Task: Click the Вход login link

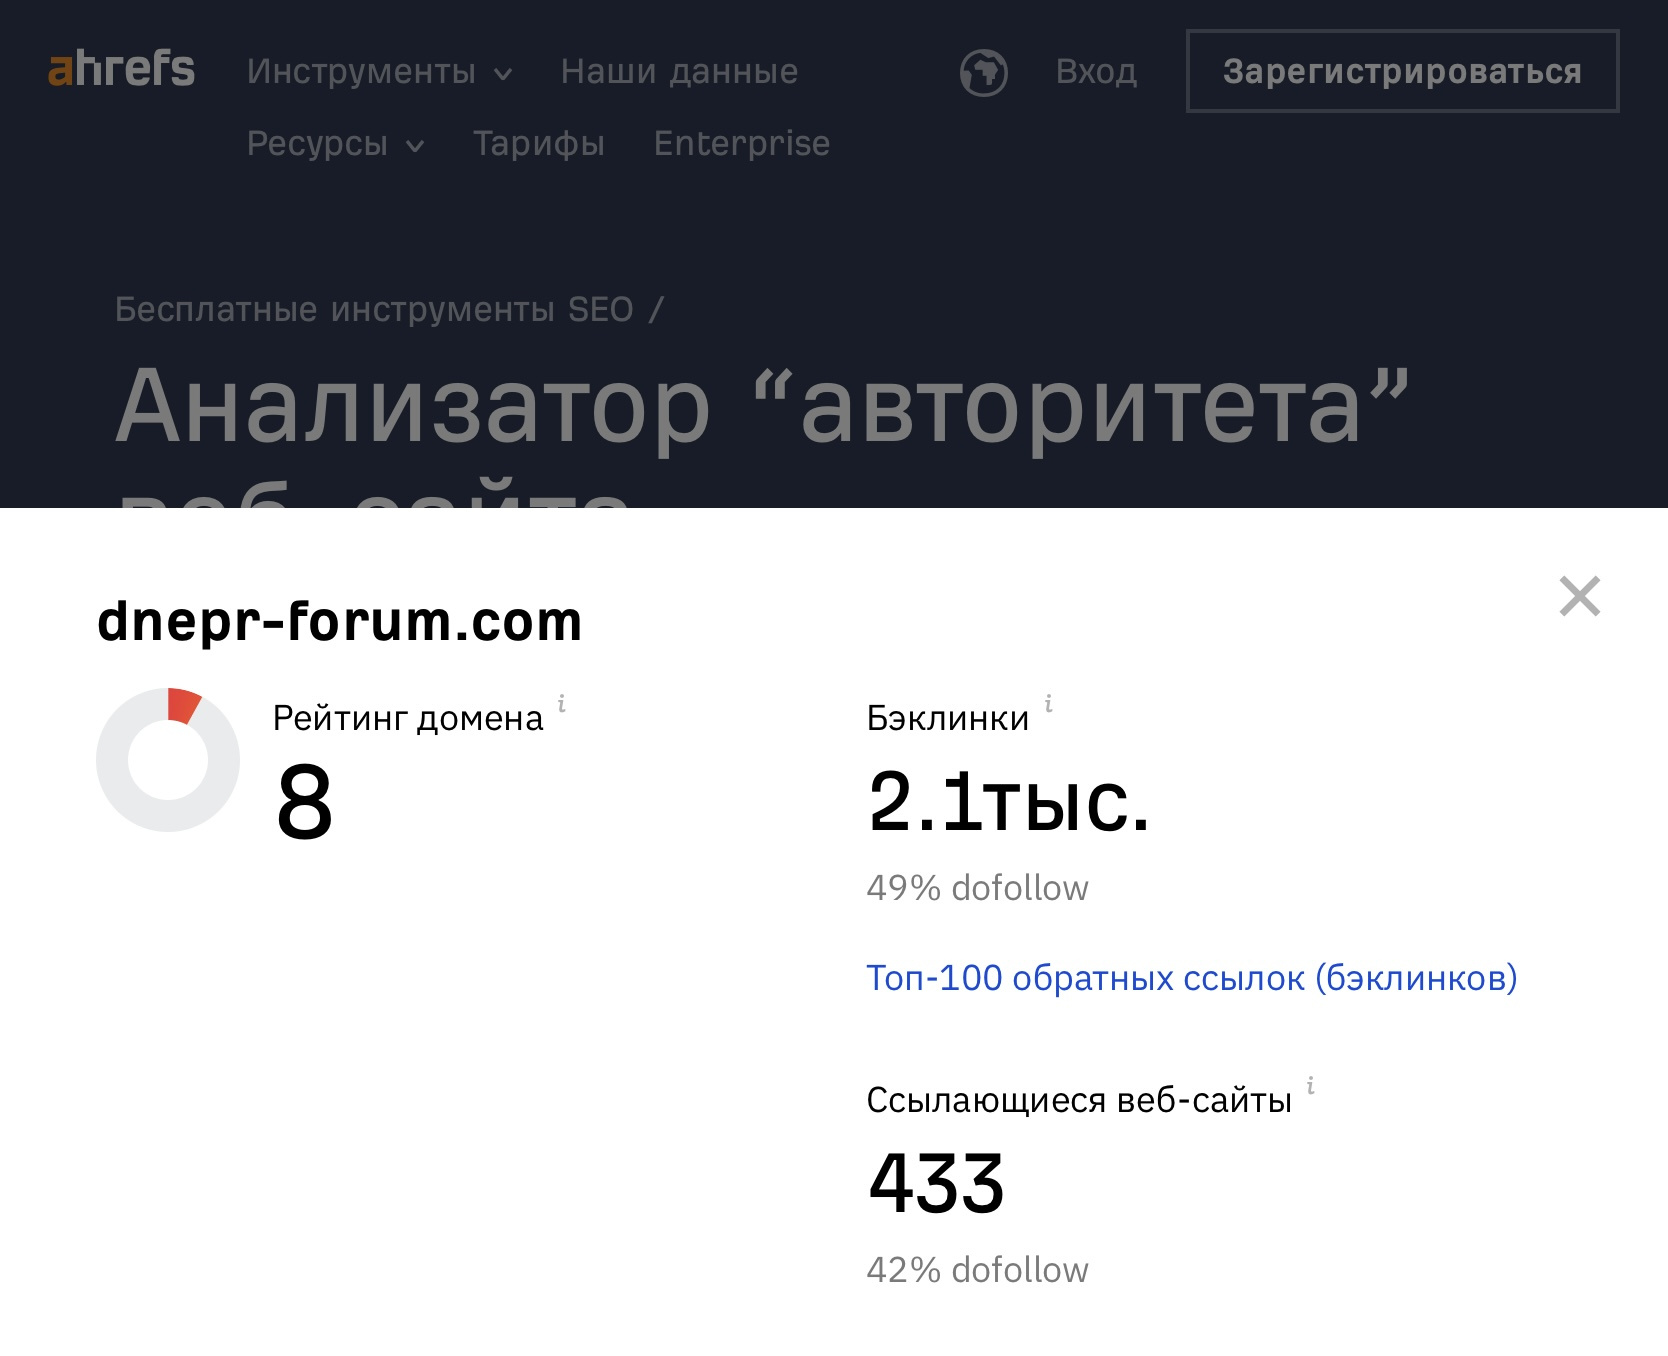Action: [x=1096, y=72]
